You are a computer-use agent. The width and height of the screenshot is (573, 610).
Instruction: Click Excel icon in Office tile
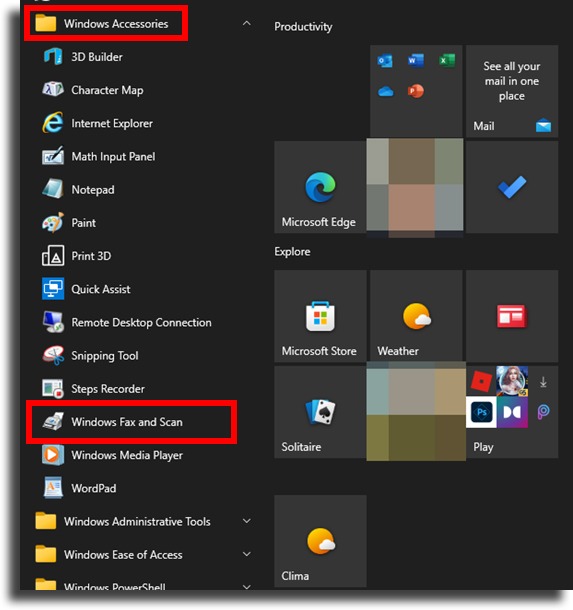click(447, 61)
